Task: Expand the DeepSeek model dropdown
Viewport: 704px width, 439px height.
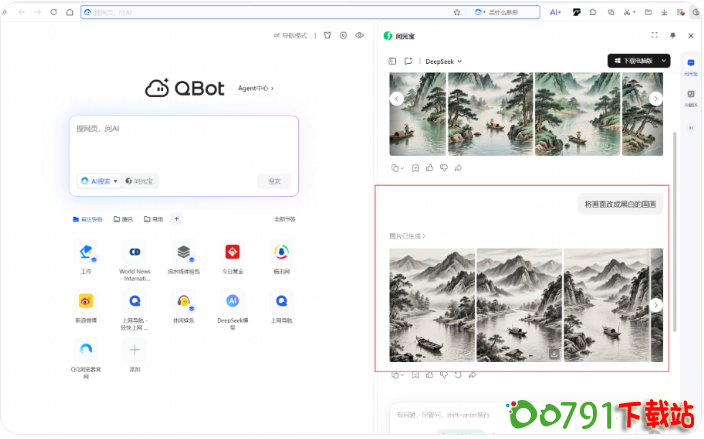Action: pyautogui.click(x=445, y=61)
